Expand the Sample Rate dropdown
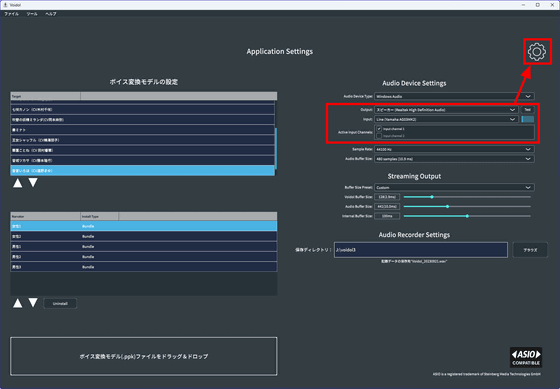Viewport: 560px width, 389px height. [x=454, y=149]
